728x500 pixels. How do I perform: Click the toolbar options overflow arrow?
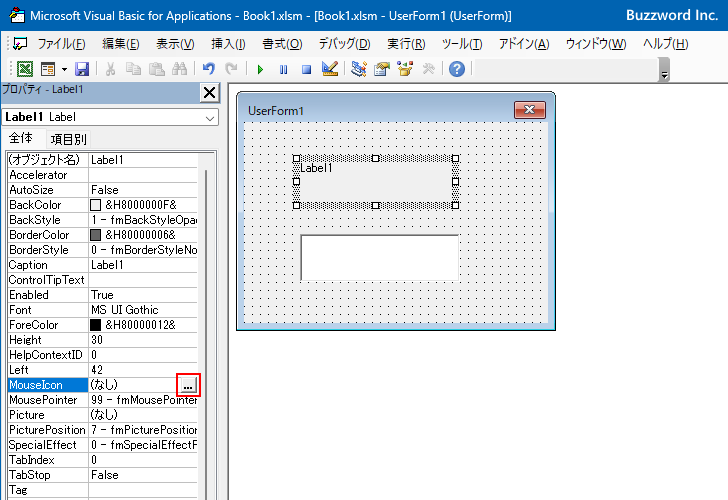click(664, 70)
